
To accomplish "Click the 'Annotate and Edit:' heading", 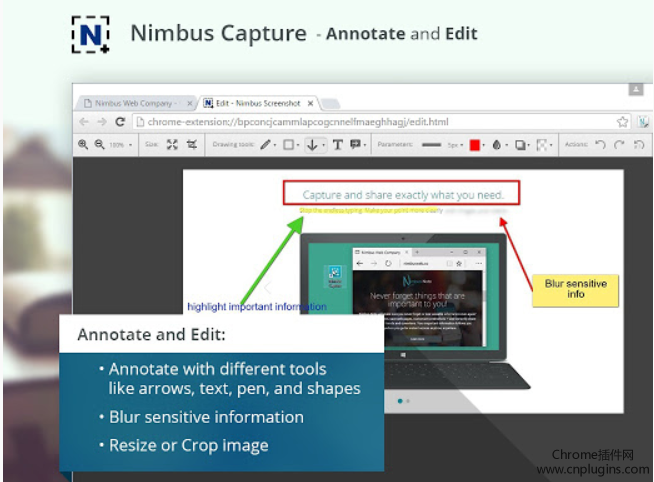I will click(x=151, y=334).
